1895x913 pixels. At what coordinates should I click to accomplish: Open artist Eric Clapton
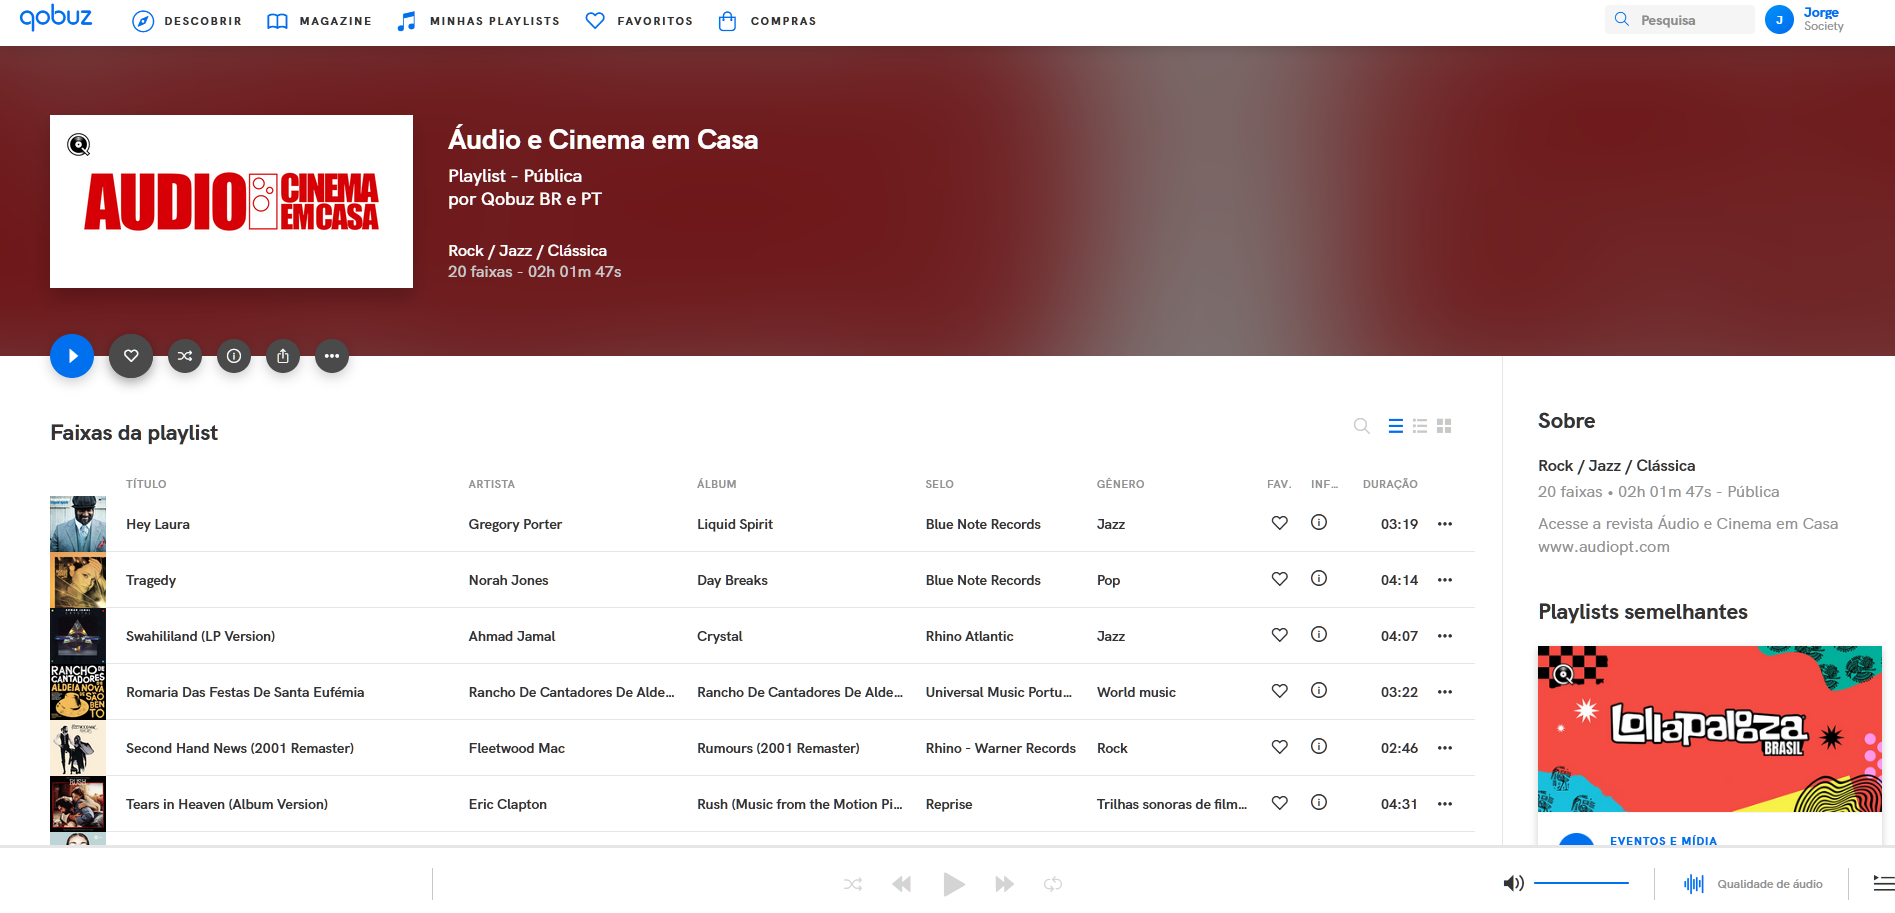click(507, 804)
